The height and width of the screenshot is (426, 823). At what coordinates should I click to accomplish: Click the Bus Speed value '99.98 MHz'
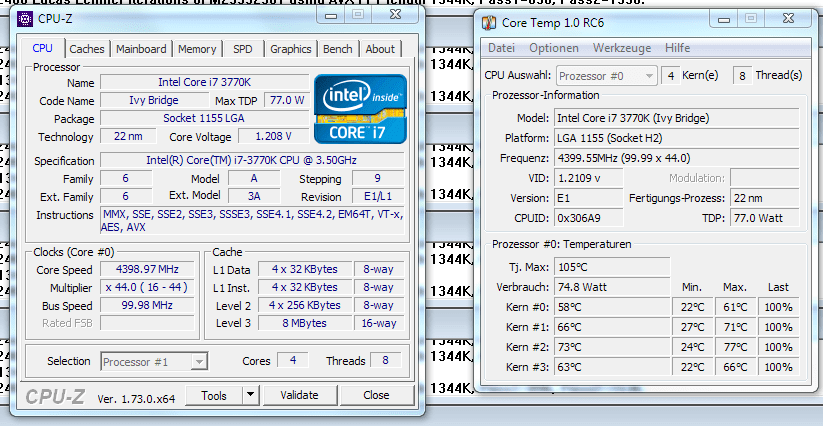(x=147, y=305)
